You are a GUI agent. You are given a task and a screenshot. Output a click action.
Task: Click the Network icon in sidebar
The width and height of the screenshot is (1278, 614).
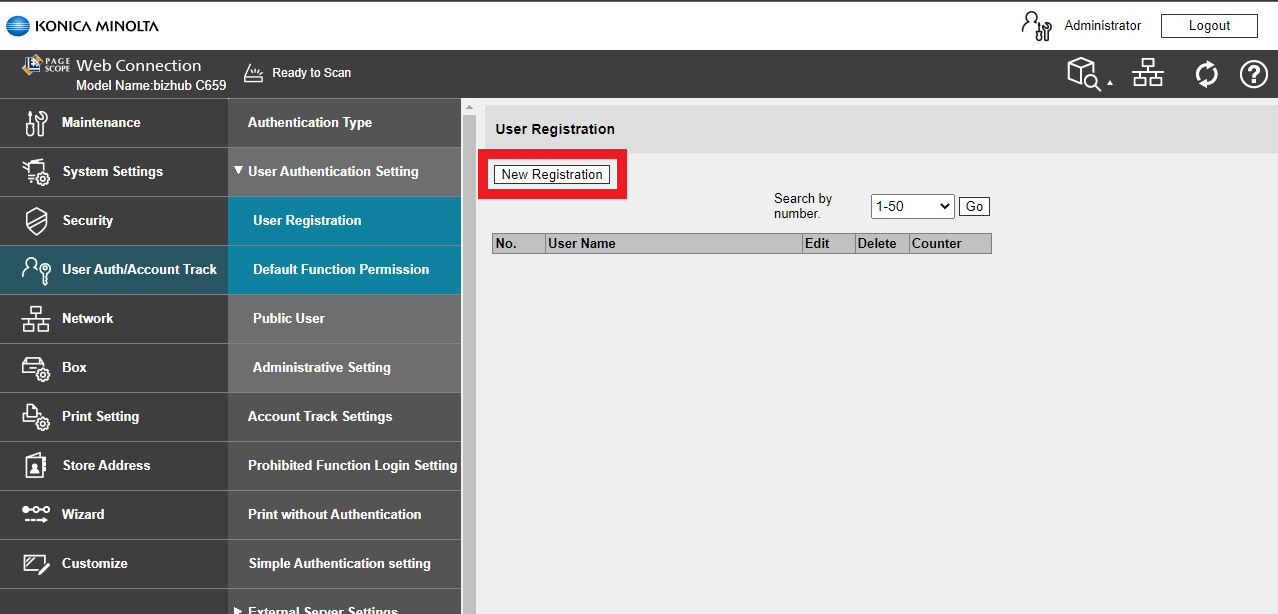click(x=36, y=319)
